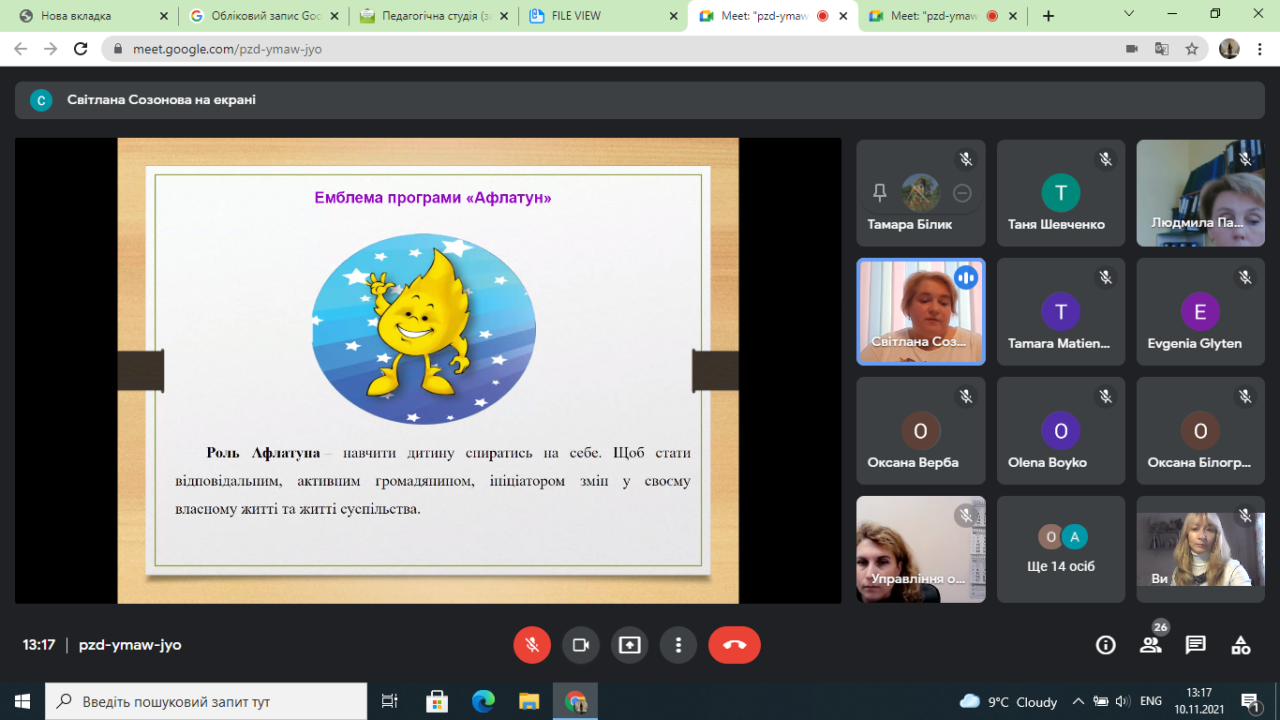The image size is (1280, 720).
Task: Click the muted mic icon on your own Ви tile
Action: 1246,516
